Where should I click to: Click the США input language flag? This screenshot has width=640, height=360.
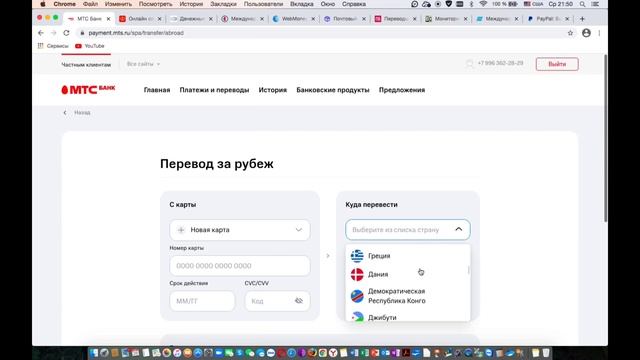pos(527,4)
